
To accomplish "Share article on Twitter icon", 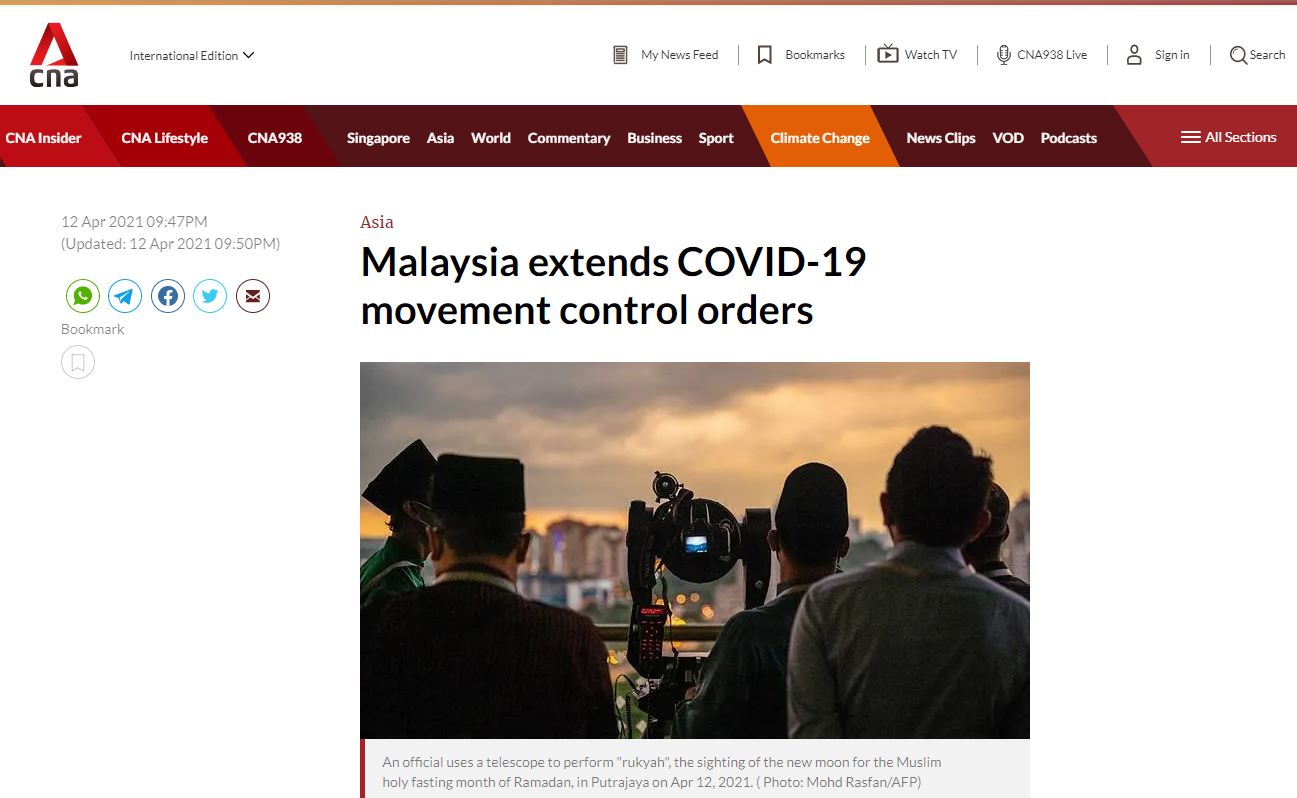I will 210,296.
